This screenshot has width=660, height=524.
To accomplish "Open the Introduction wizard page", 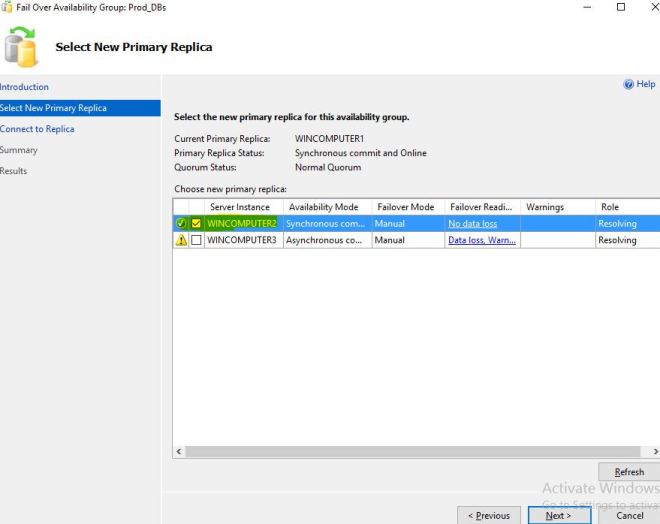I will pos(24,87).
